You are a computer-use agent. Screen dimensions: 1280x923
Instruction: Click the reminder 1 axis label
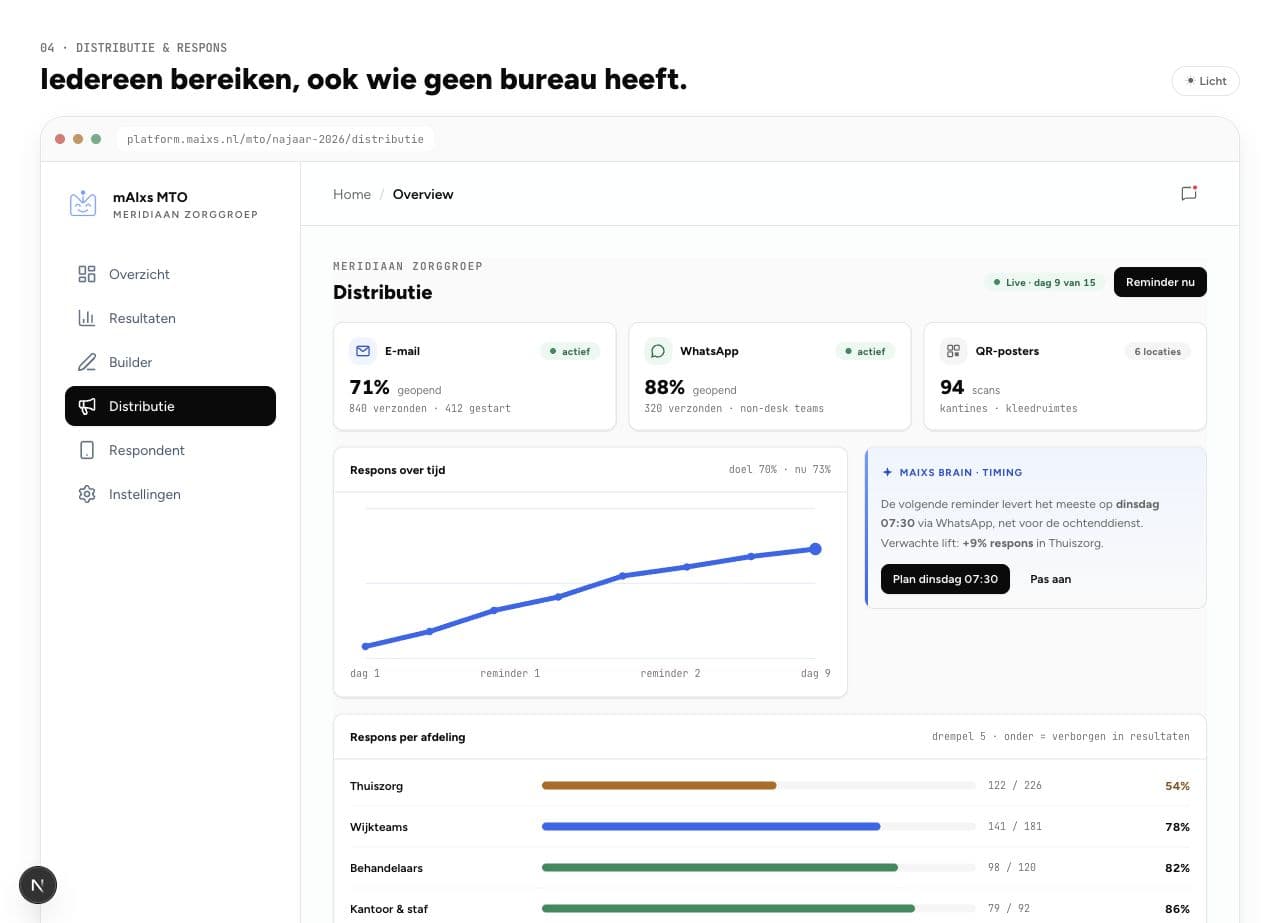click(x=510, y=673)
